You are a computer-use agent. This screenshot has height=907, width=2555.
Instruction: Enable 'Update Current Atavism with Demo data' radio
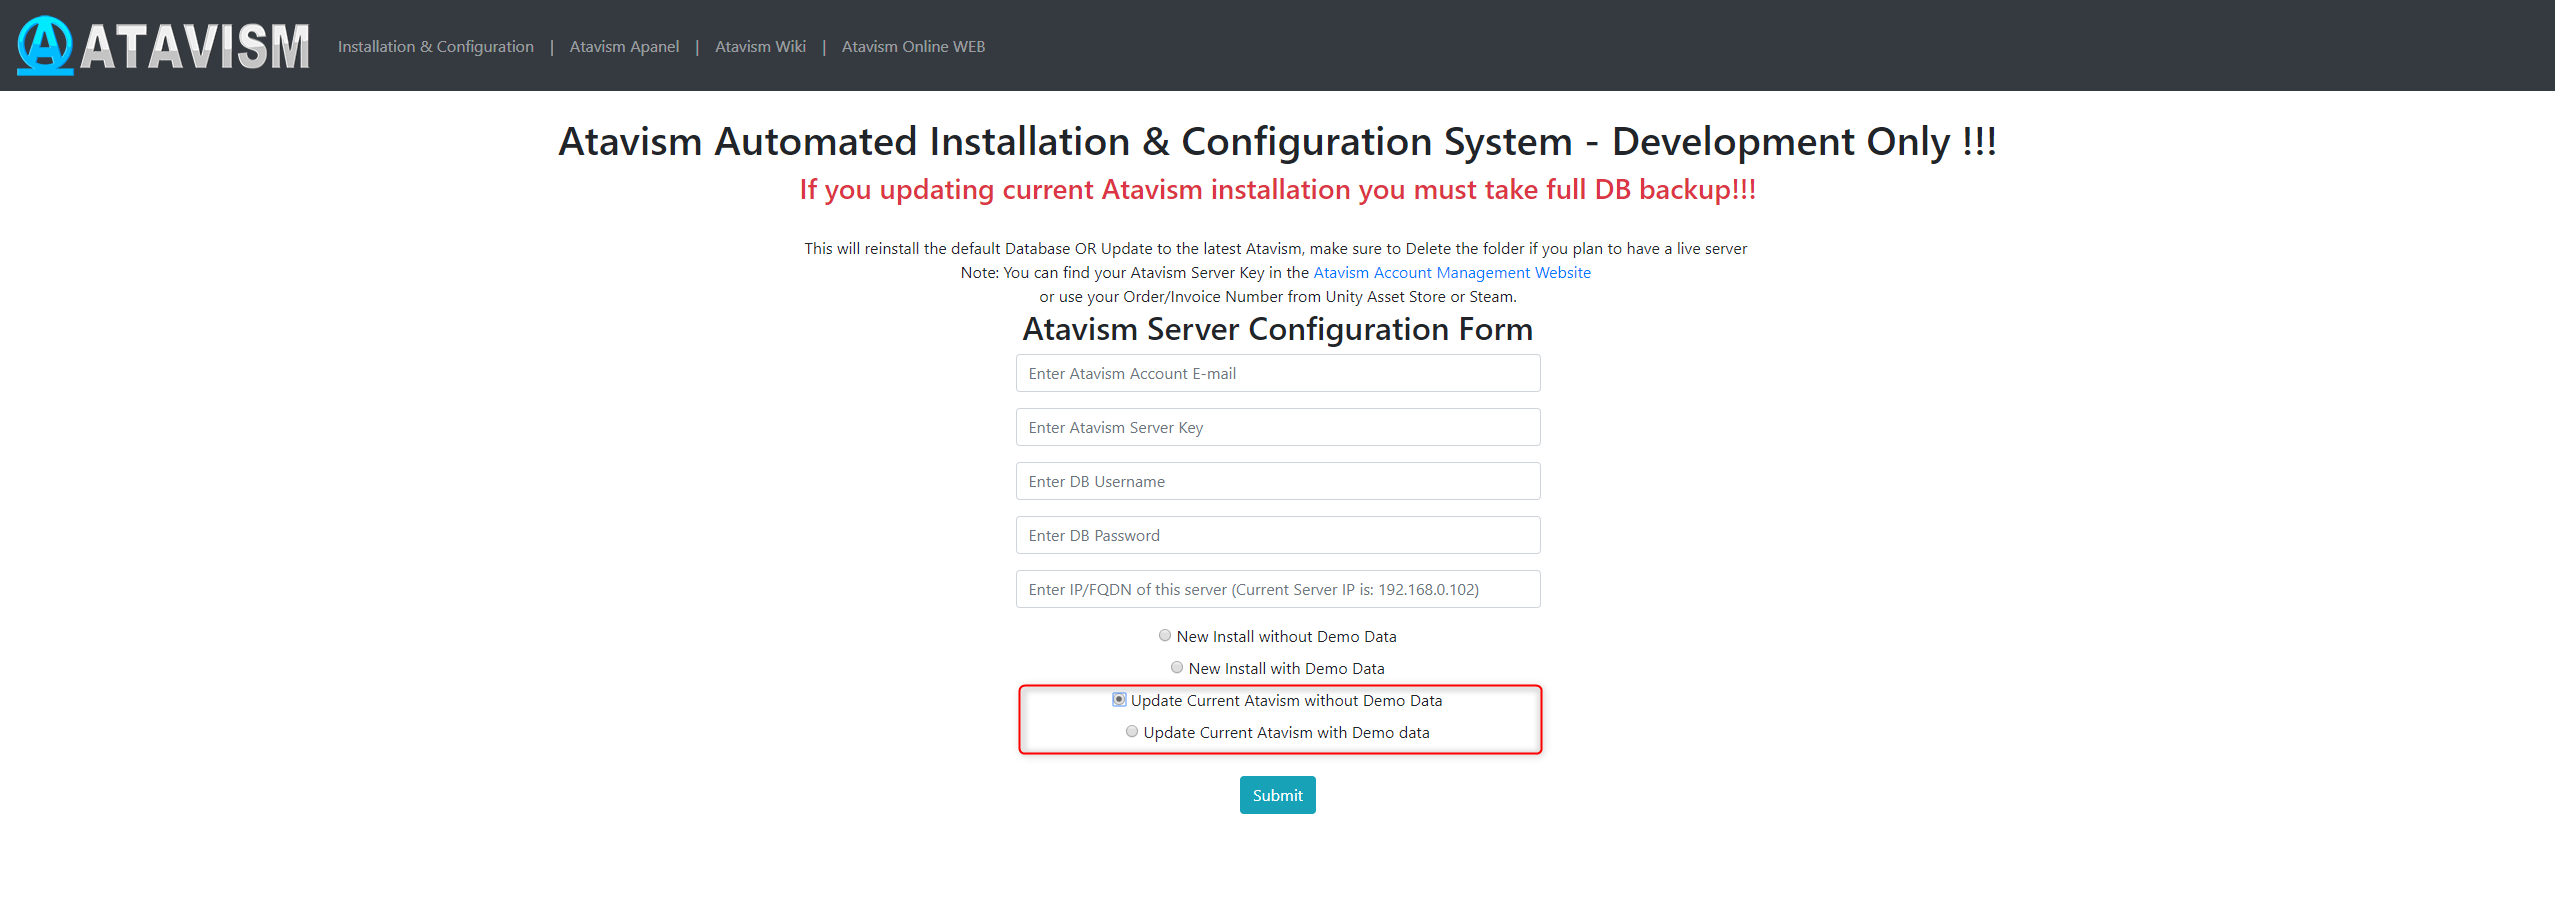point(1132,732)
